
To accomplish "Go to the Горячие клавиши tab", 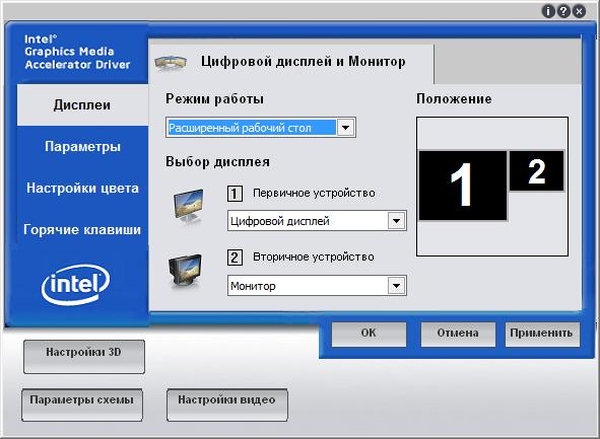I will pos(82,229).
